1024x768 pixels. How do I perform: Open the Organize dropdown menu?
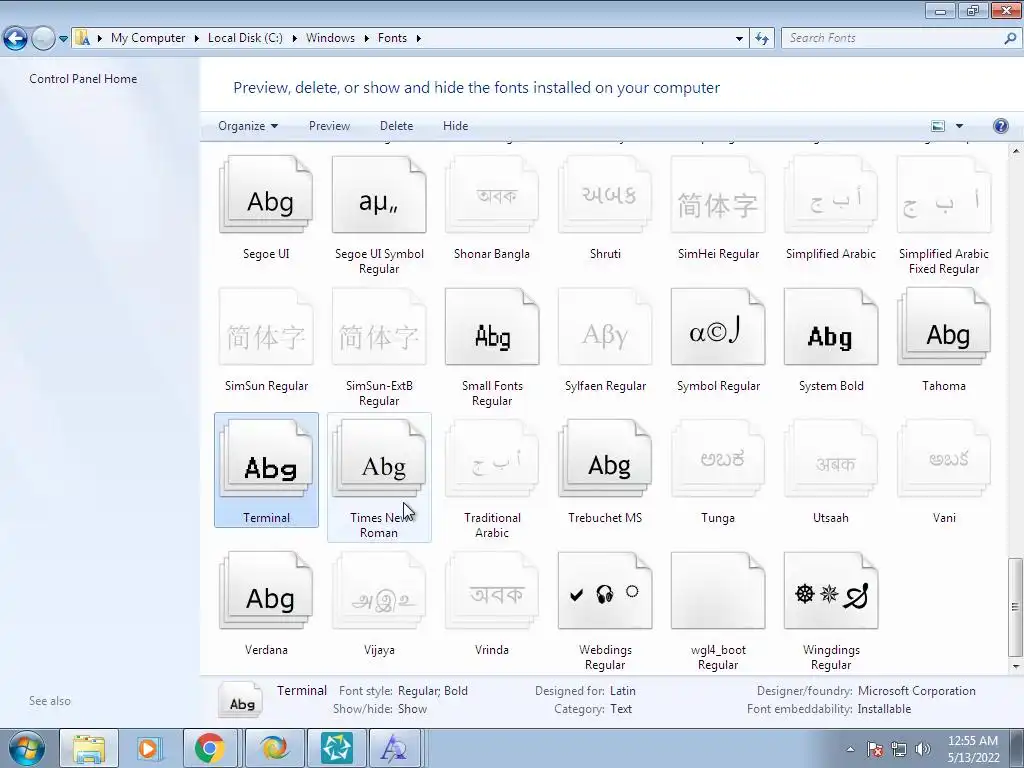tap(248, 126)
